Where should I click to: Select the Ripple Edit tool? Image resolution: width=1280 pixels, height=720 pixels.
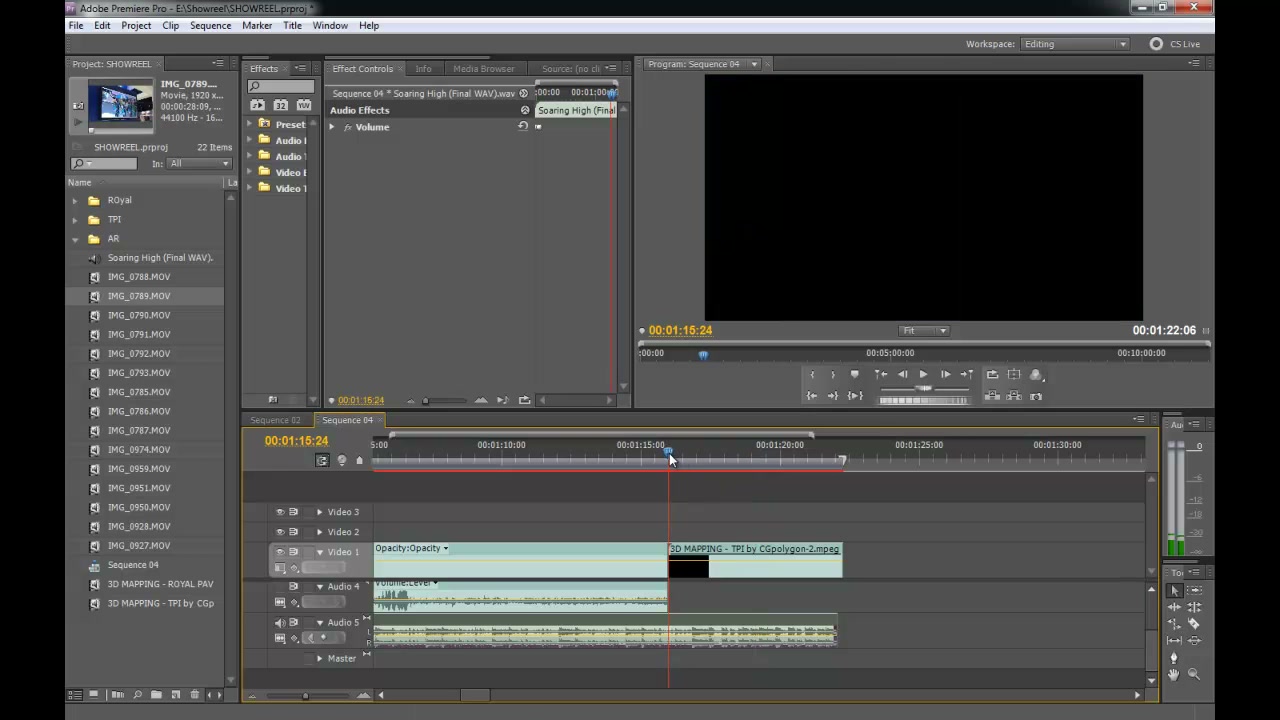point(1175,607)
